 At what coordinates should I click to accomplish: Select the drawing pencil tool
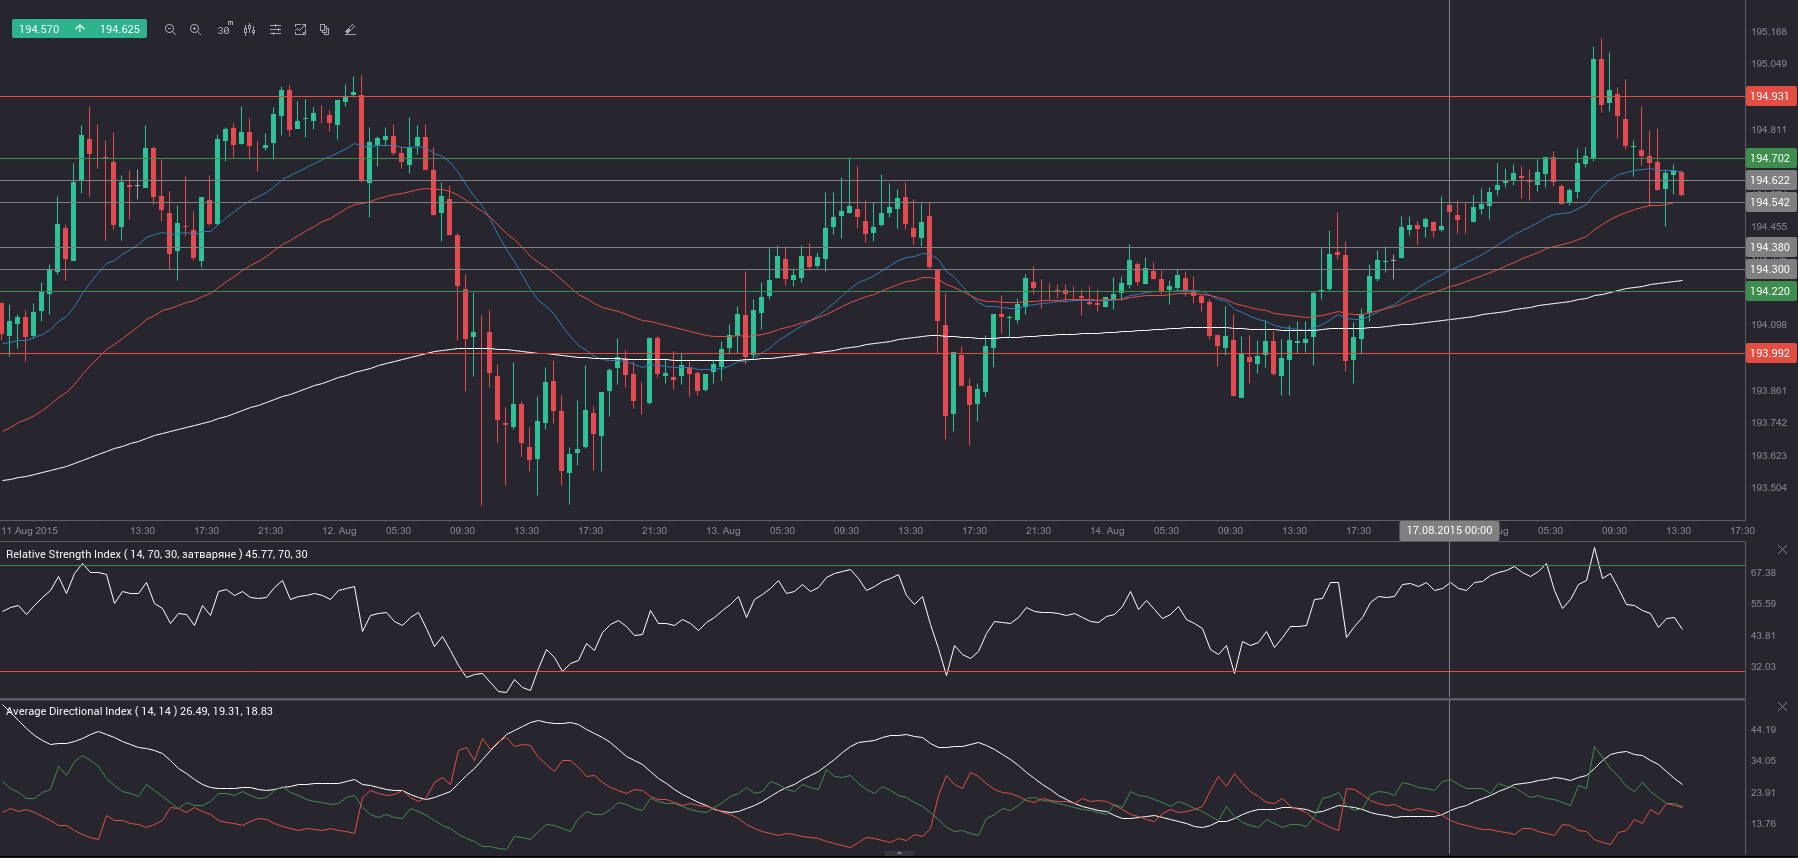(x=350, y=30)
